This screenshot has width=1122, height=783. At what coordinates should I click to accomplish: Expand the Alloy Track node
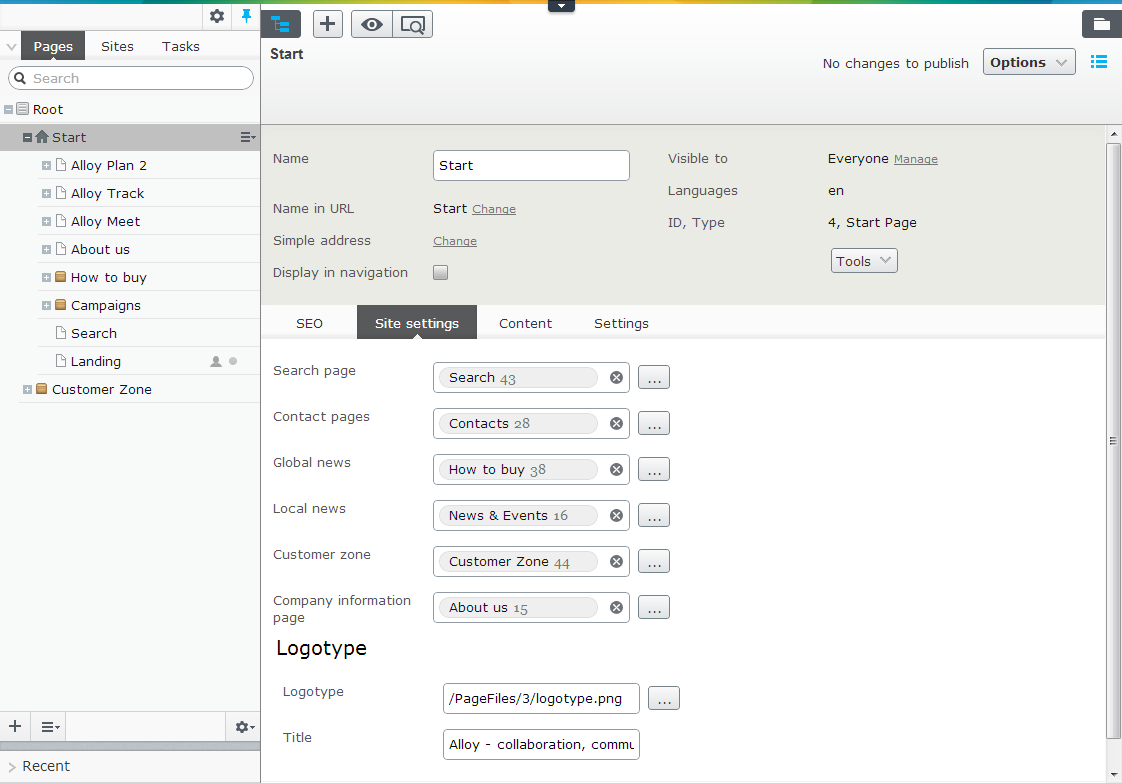[x=47, y=193]
